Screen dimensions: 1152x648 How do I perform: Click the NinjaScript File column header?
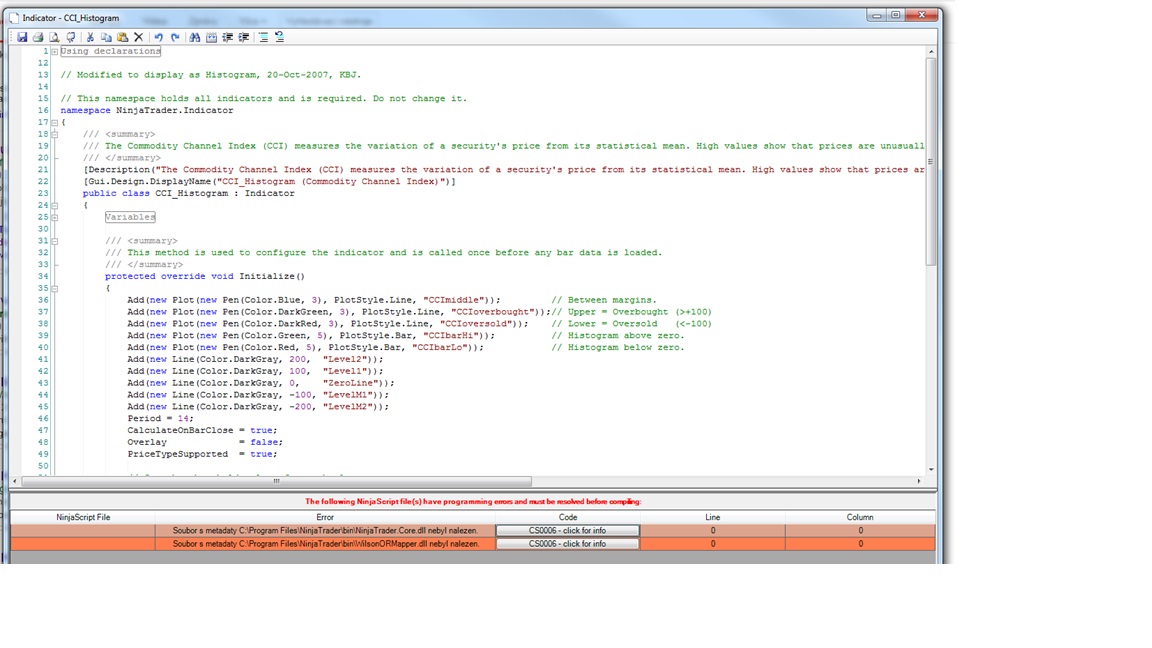click(83, 517)
